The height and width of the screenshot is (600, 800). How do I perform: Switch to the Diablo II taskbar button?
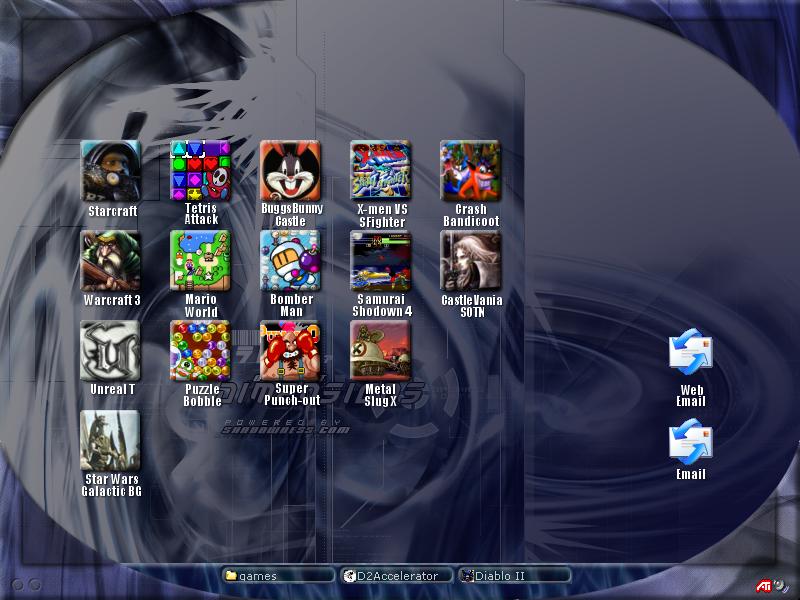click(x=514, y=576)
